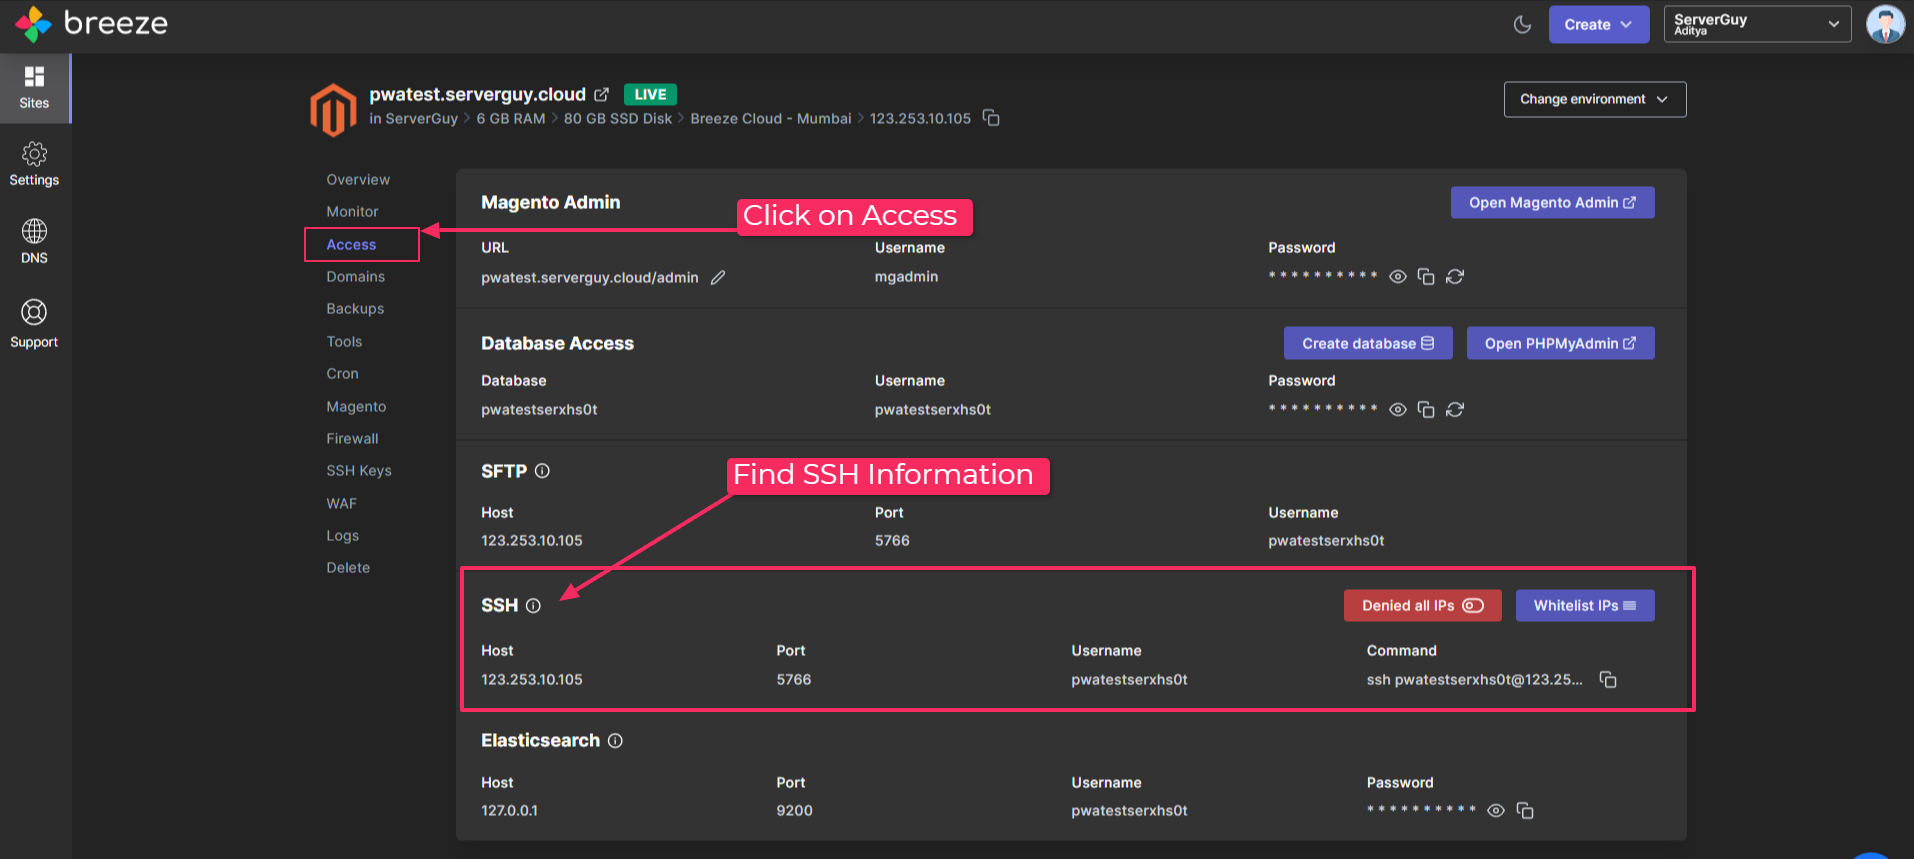Toggle dark mode moon icon
This screenshot has height=859, width=1914.
tap(1522, 24)
